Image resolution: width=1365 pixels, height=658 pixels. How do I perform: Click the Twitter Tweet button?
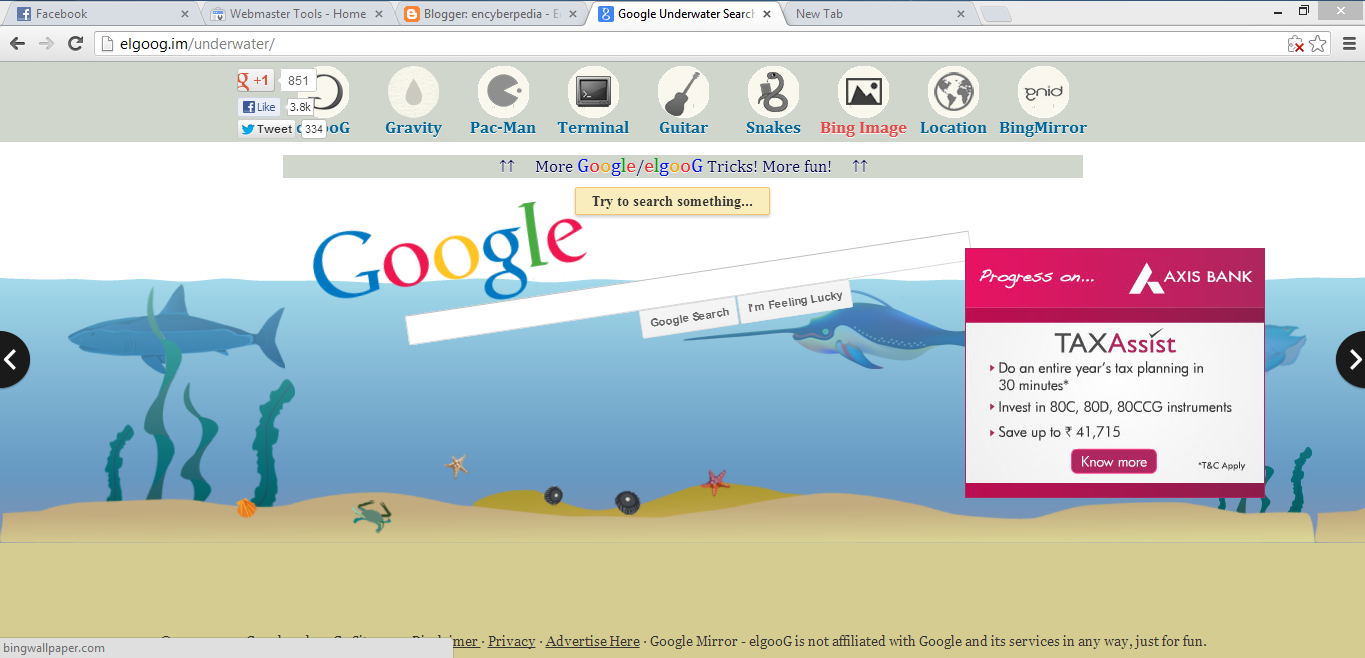(x=266, y=129)
